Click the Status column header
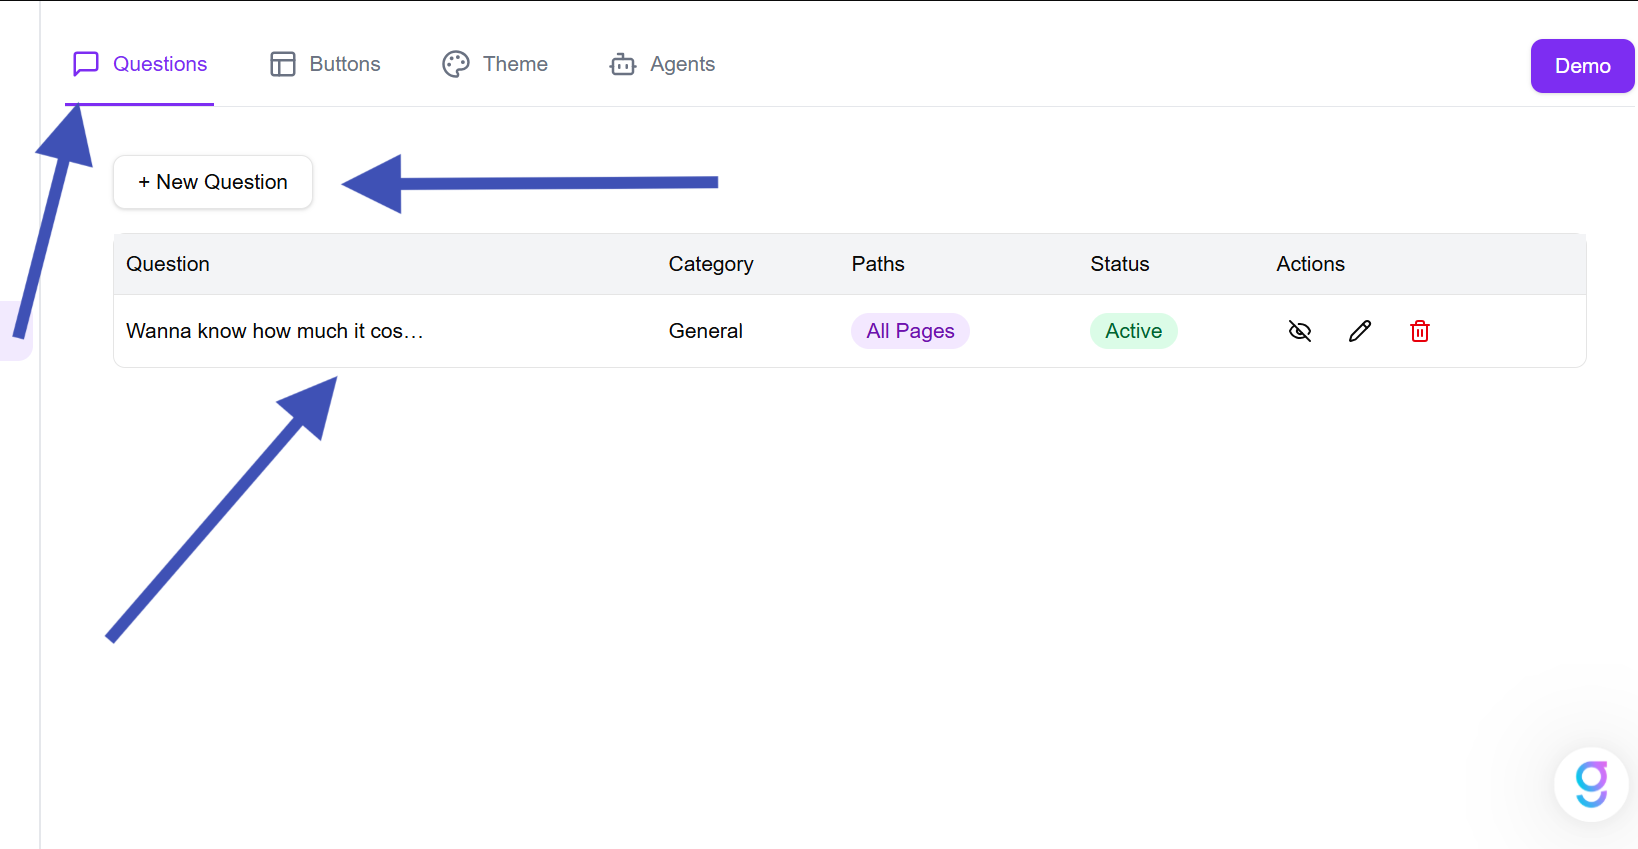 point(1120,264)
